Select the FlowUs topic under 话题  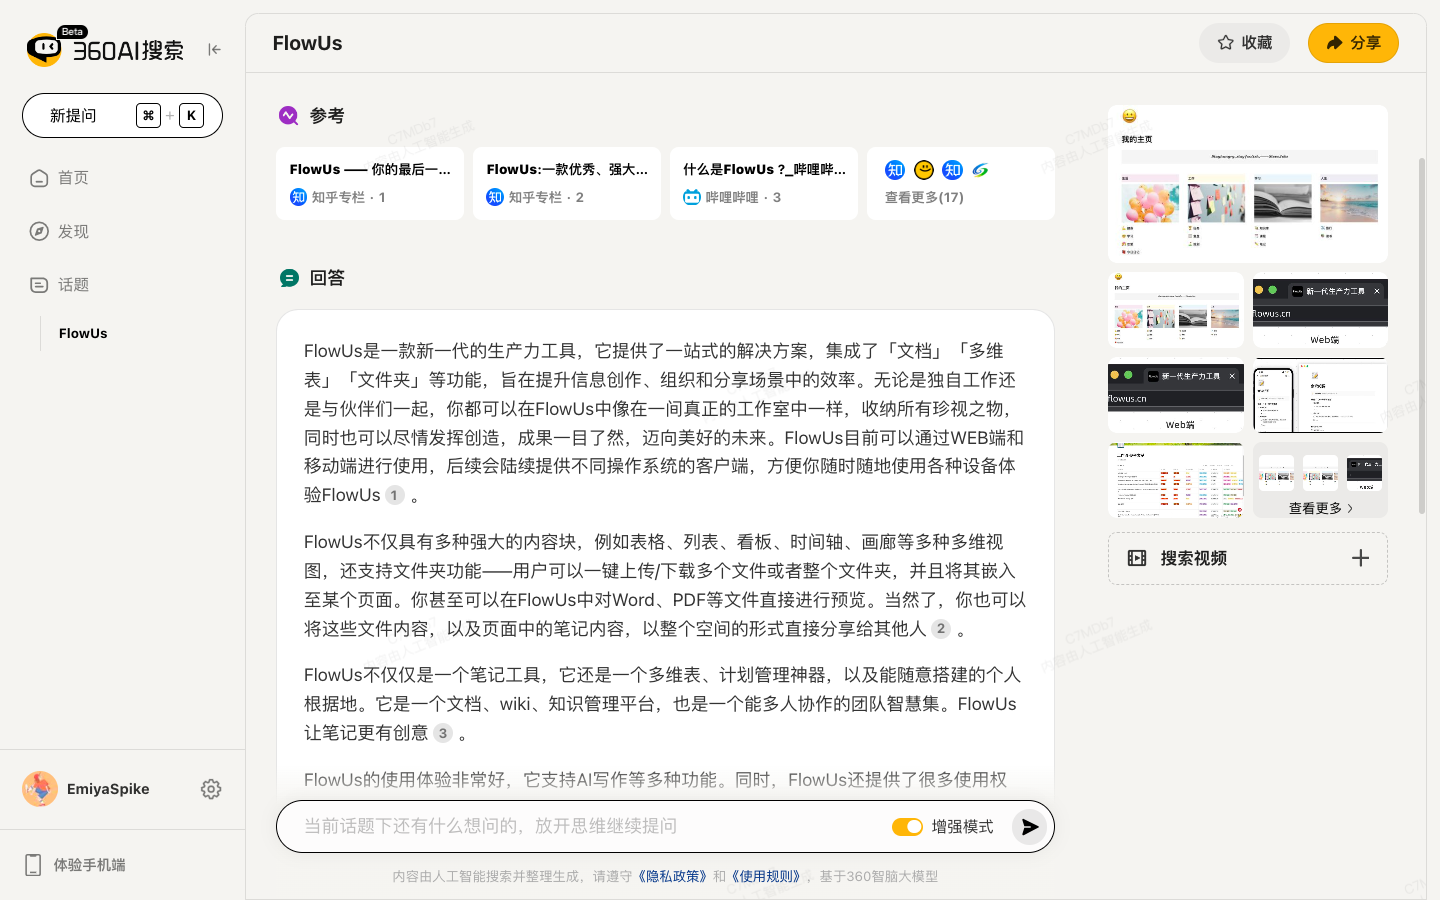click(82, 333)
